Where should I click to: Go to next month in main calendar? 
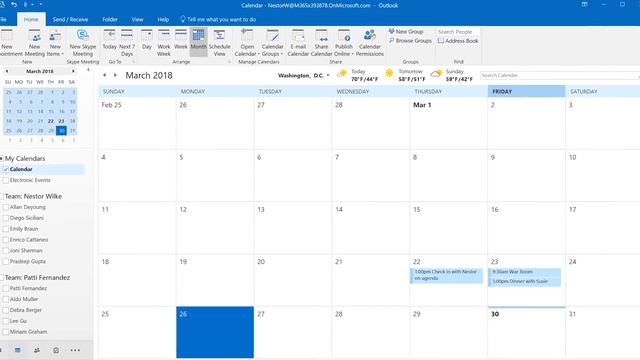[x=115, y=75]
